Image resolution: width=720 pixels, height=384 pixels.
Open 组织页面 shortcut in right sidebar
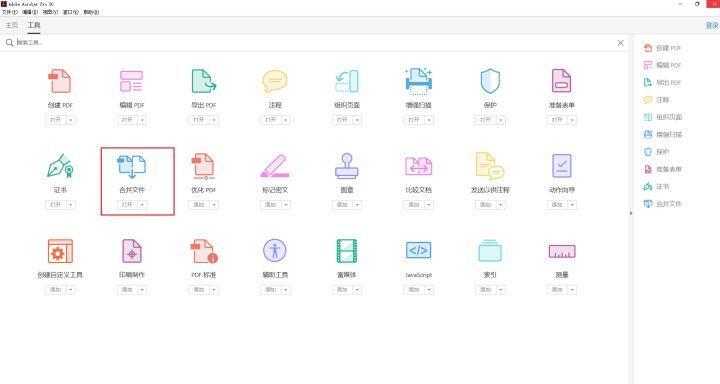(663, 117)
